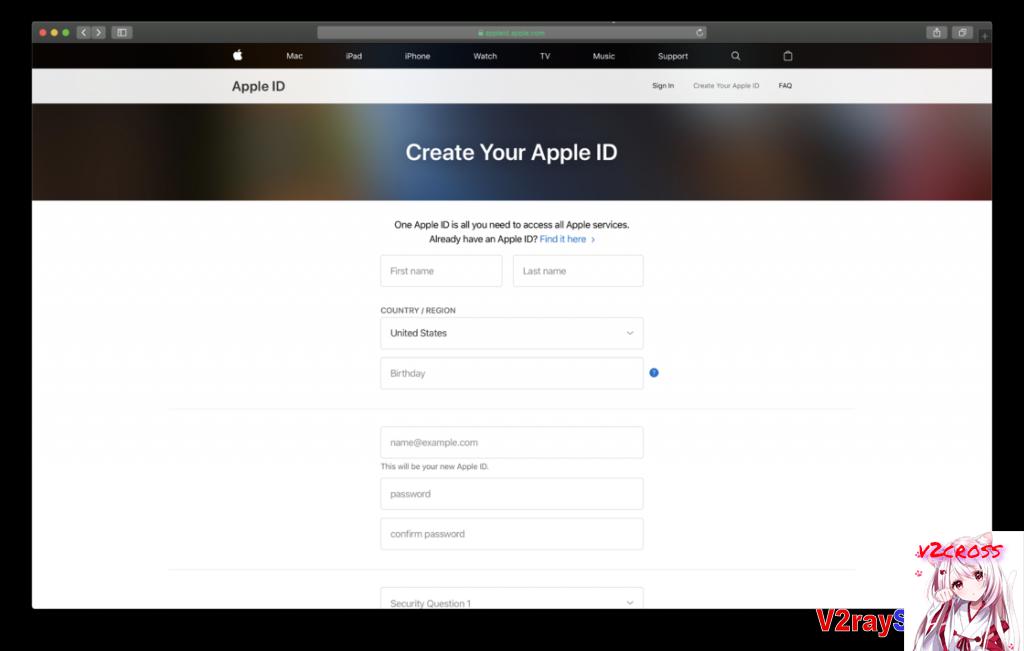The height and width of the screenshot is (651, 1024).
Task: Go to the iPhone section
Action: [x=417, y=56]
